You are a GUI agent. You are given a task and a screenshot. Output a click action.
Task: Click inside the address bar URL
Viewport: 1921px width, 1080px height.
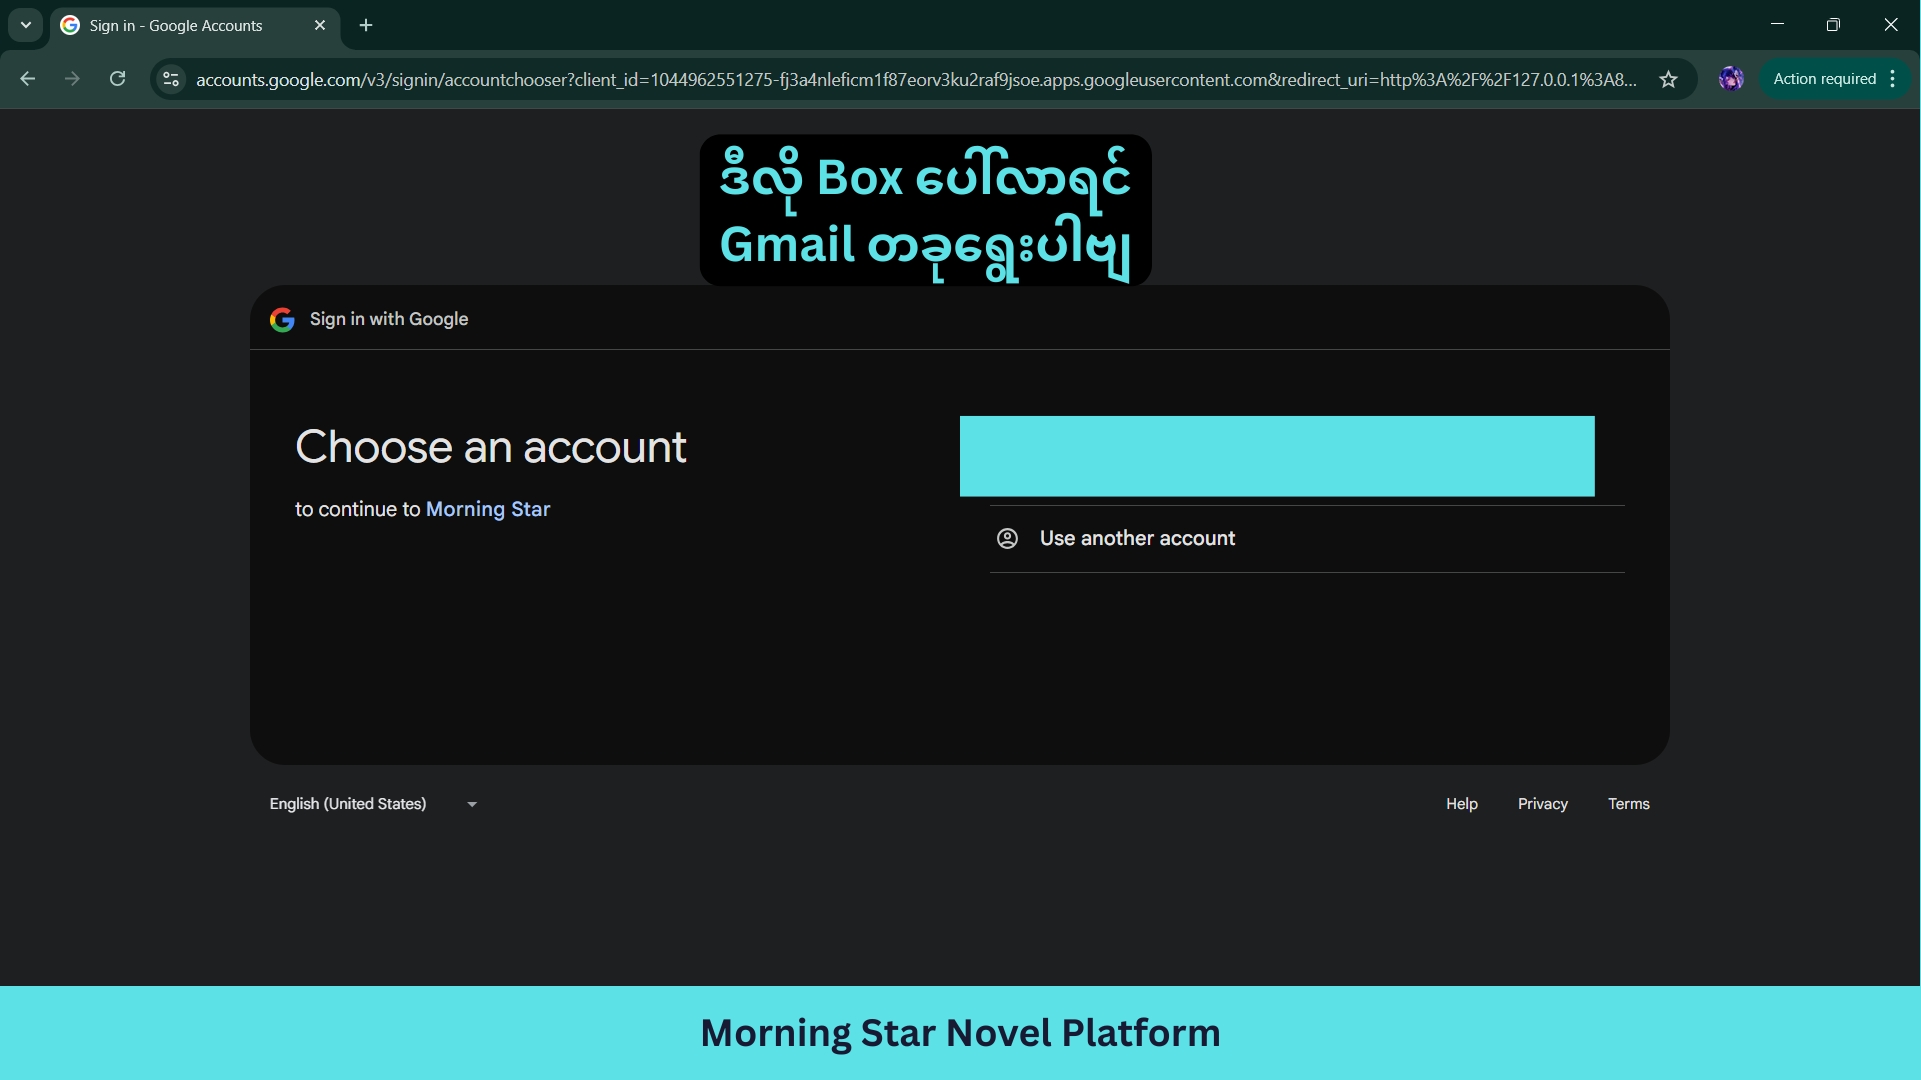point(900,80)
